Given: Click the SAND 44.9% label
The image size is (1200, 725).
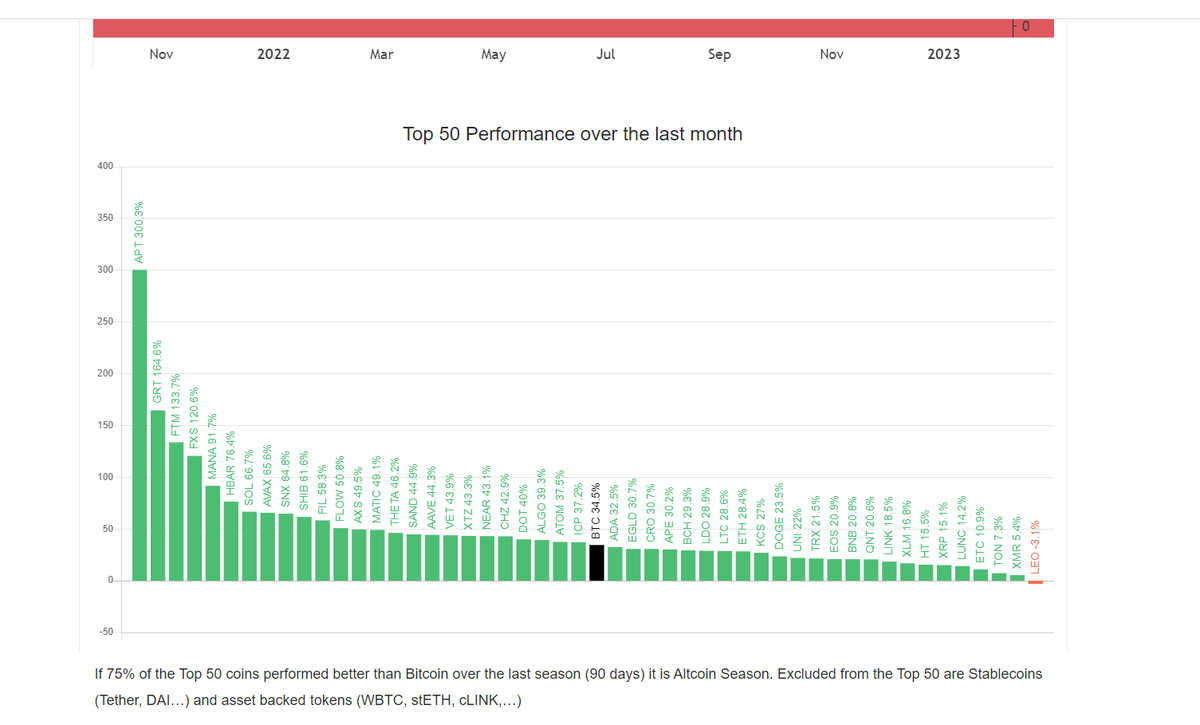Looking at the screenshot, I should tap(413, 496).
